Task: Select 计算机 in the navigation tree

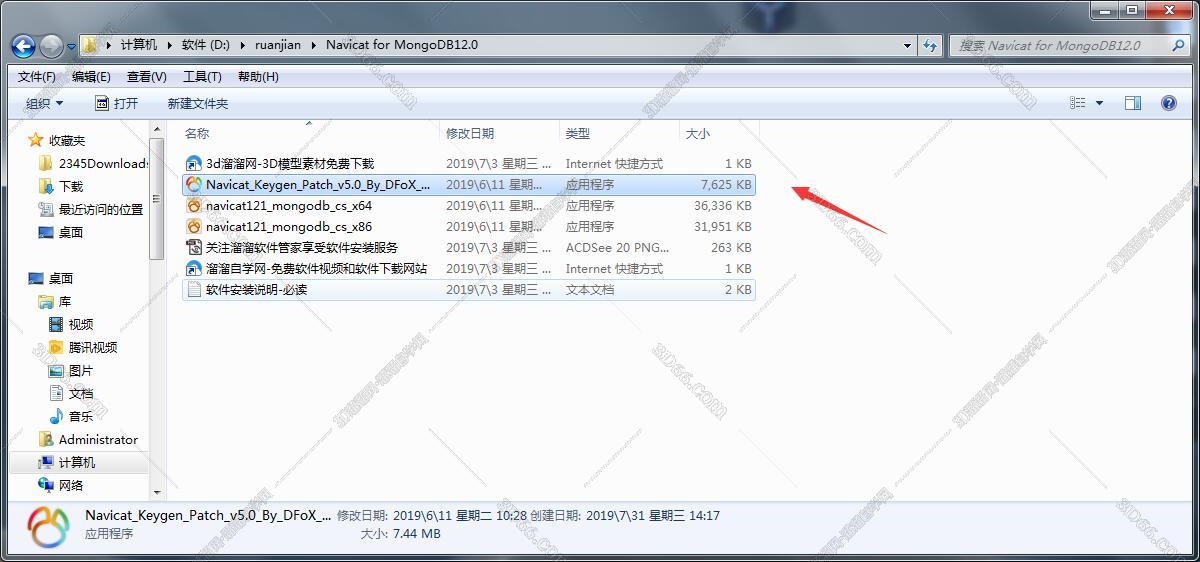Action: 77,462
